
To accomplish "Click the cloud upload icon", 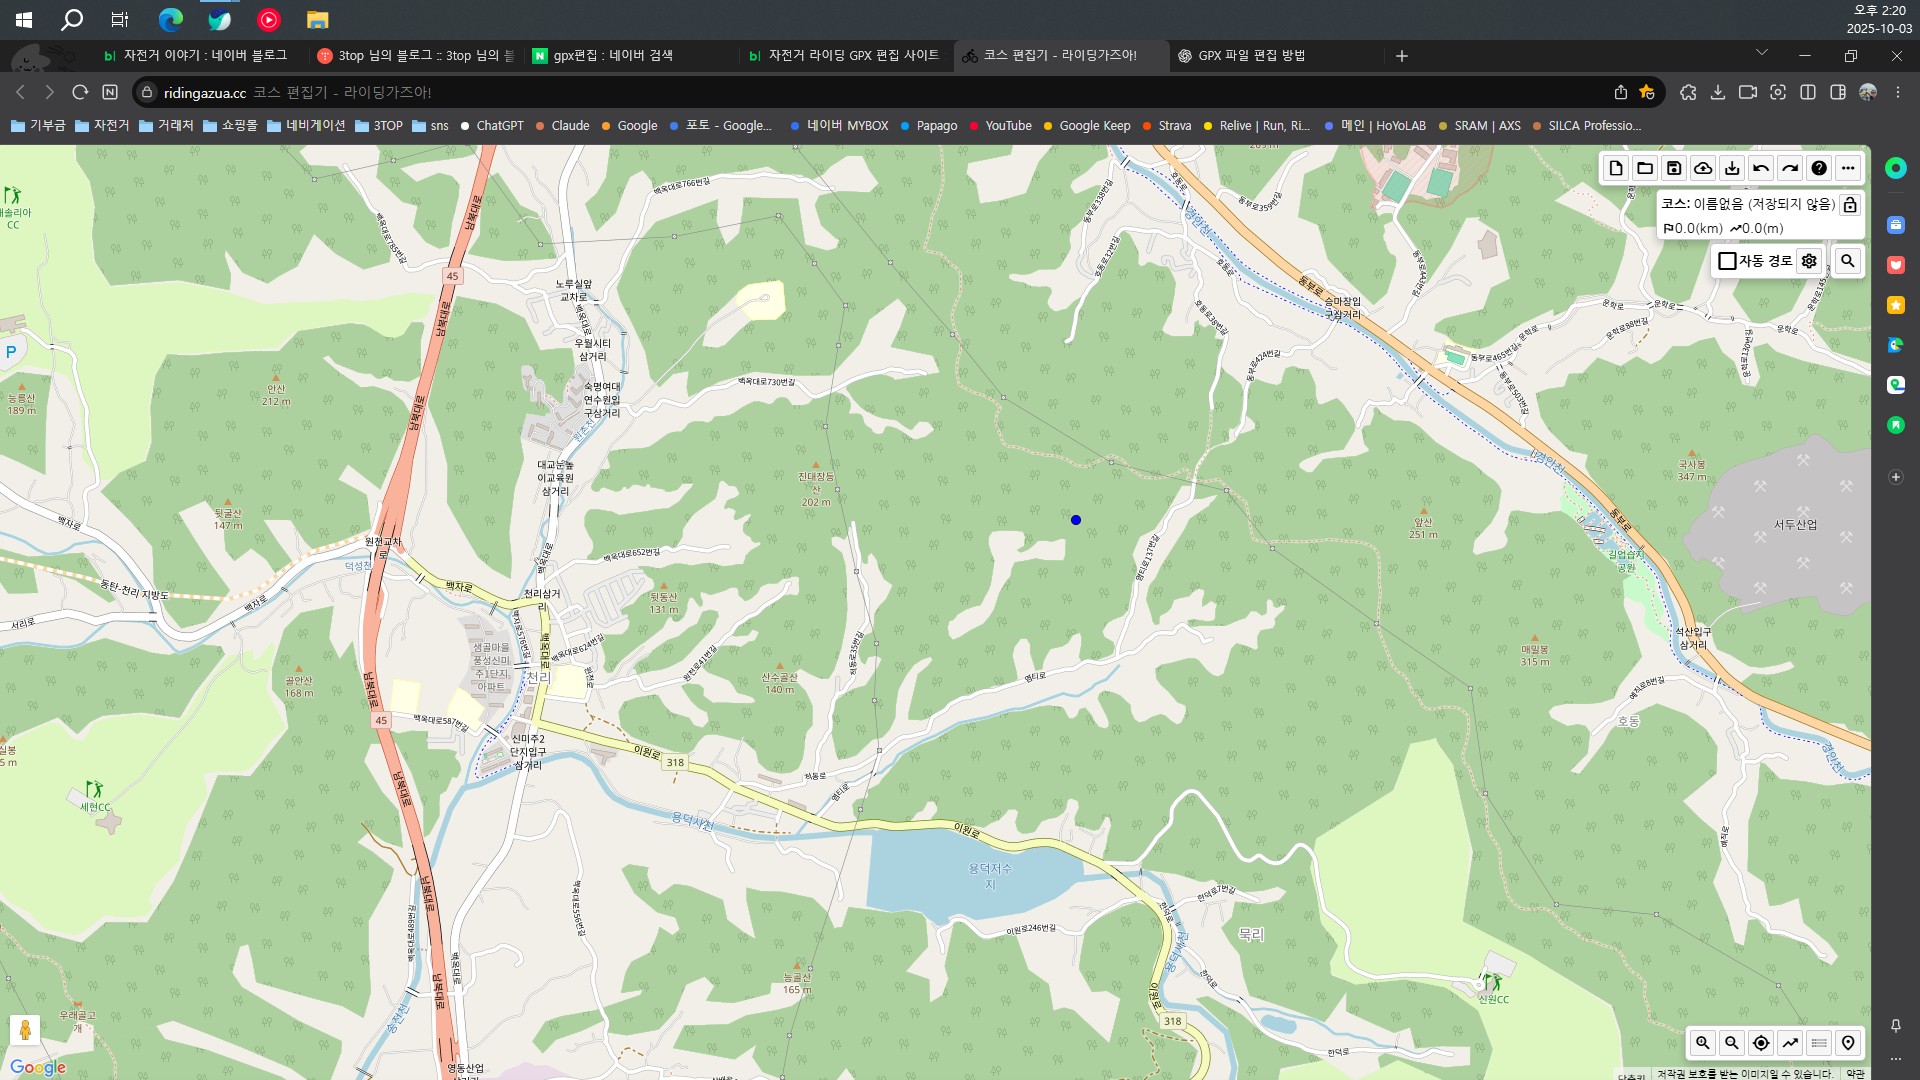I will point(1703,168).
